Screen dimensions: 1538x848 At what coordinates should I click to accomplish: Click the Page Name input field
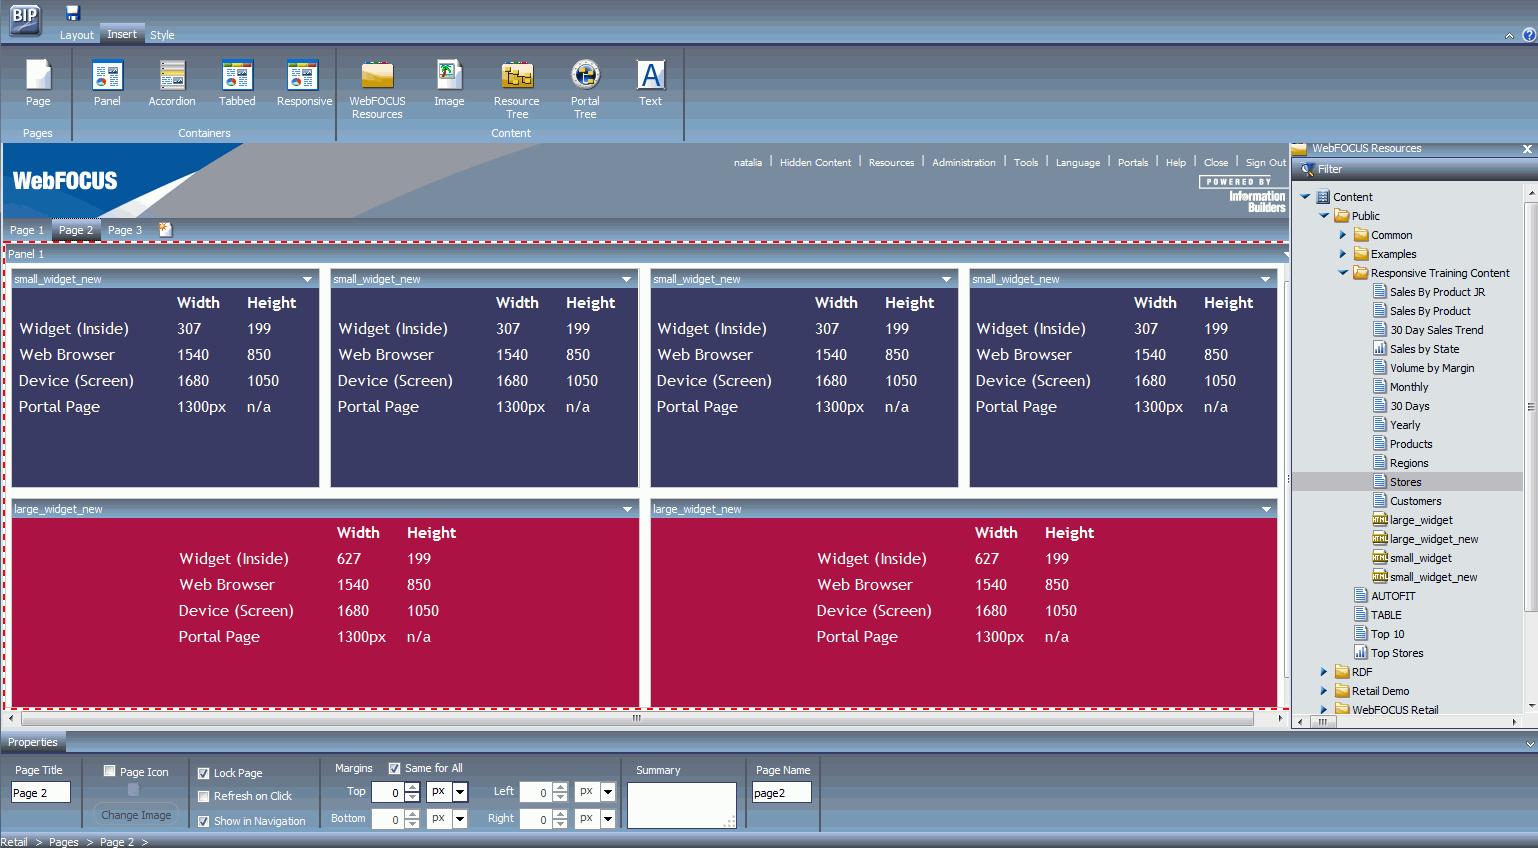coord(781,793)
